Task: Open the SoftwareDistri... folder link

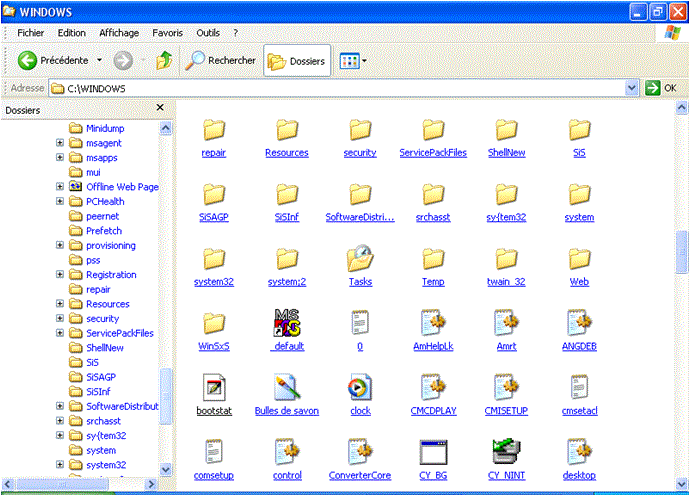Action: coord(360,217)
